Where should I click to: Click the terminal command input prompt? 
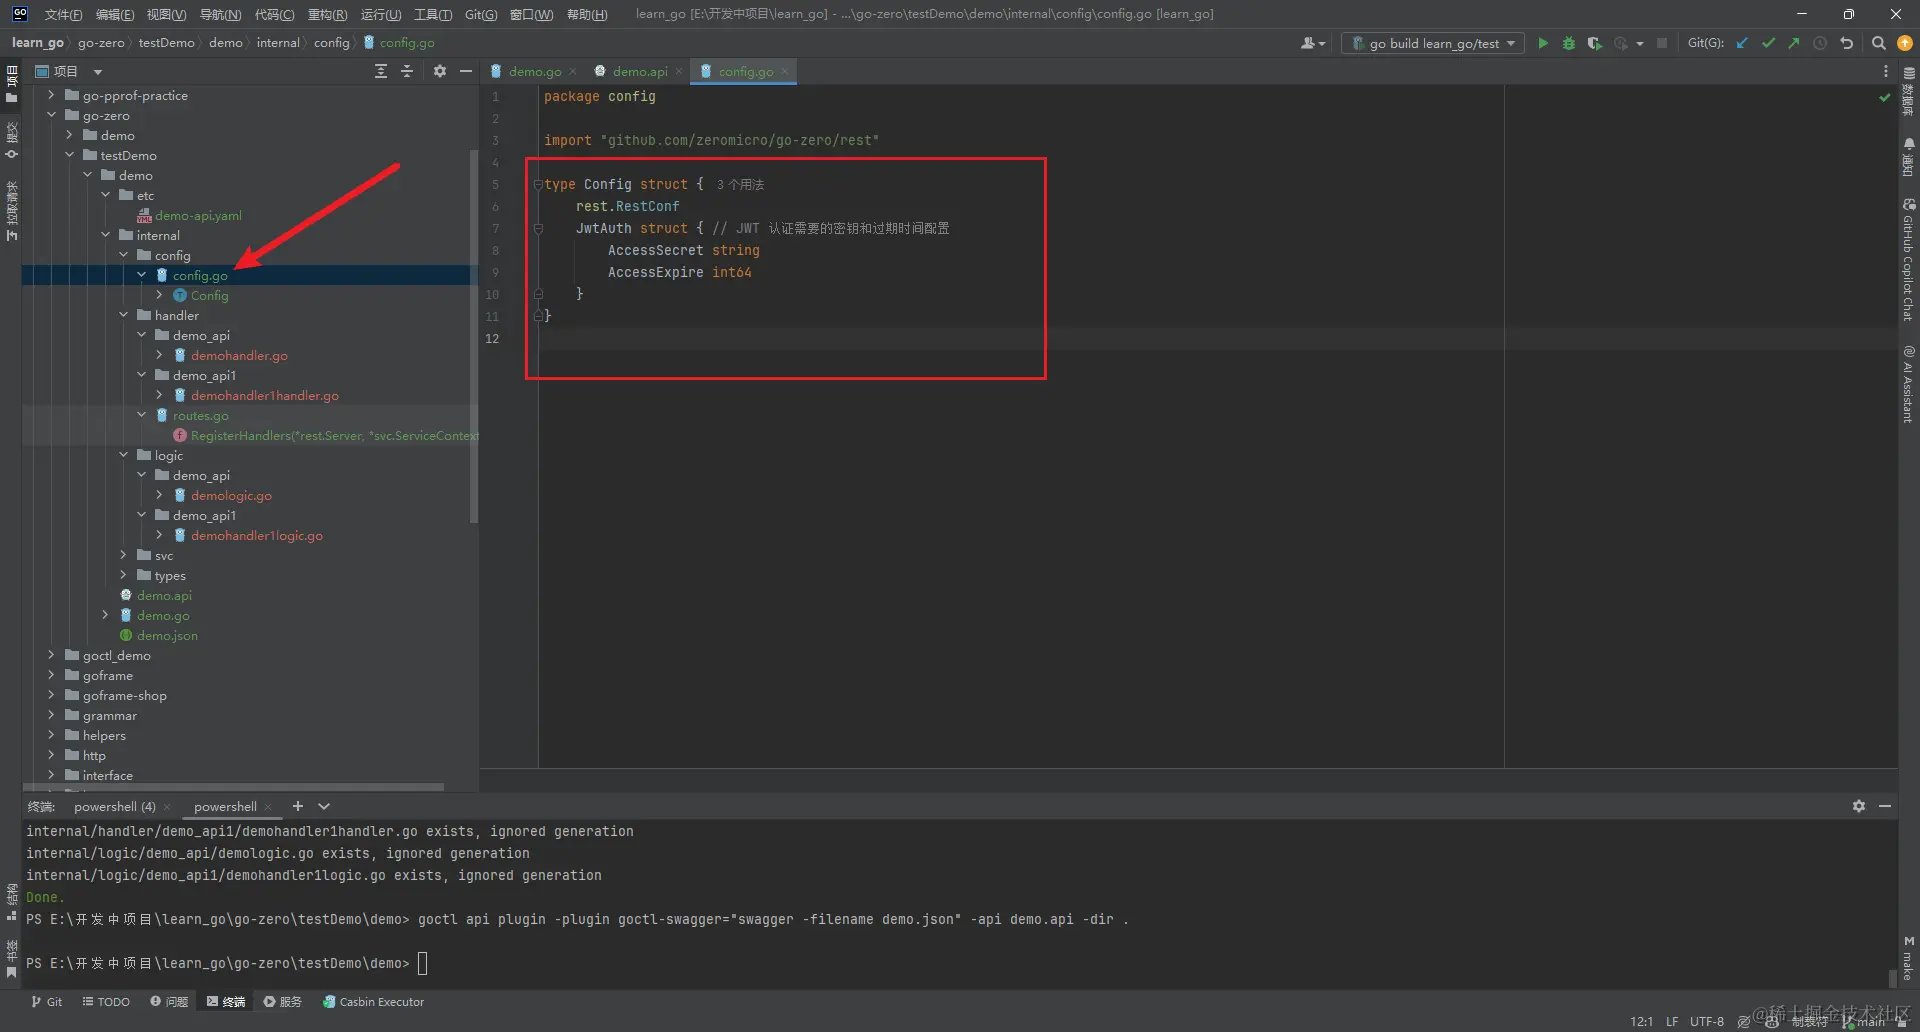tap(423, 963)
